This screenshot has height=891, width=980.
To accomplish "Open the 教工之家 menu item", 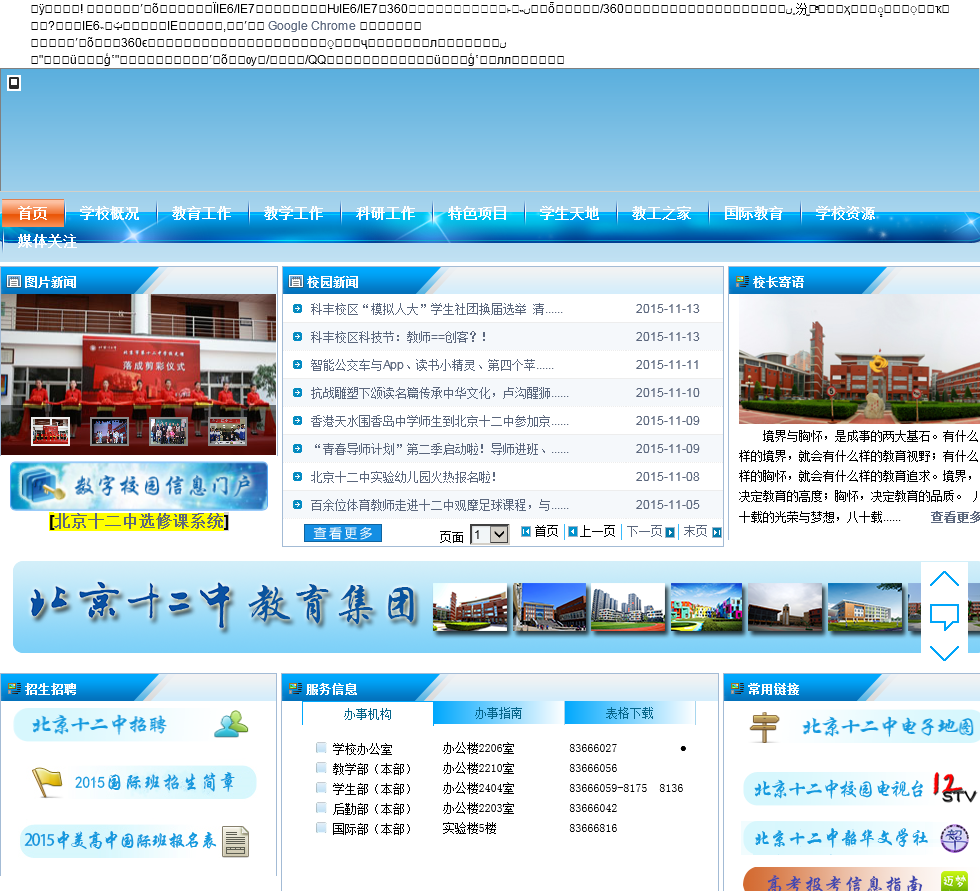I will 661,213.
